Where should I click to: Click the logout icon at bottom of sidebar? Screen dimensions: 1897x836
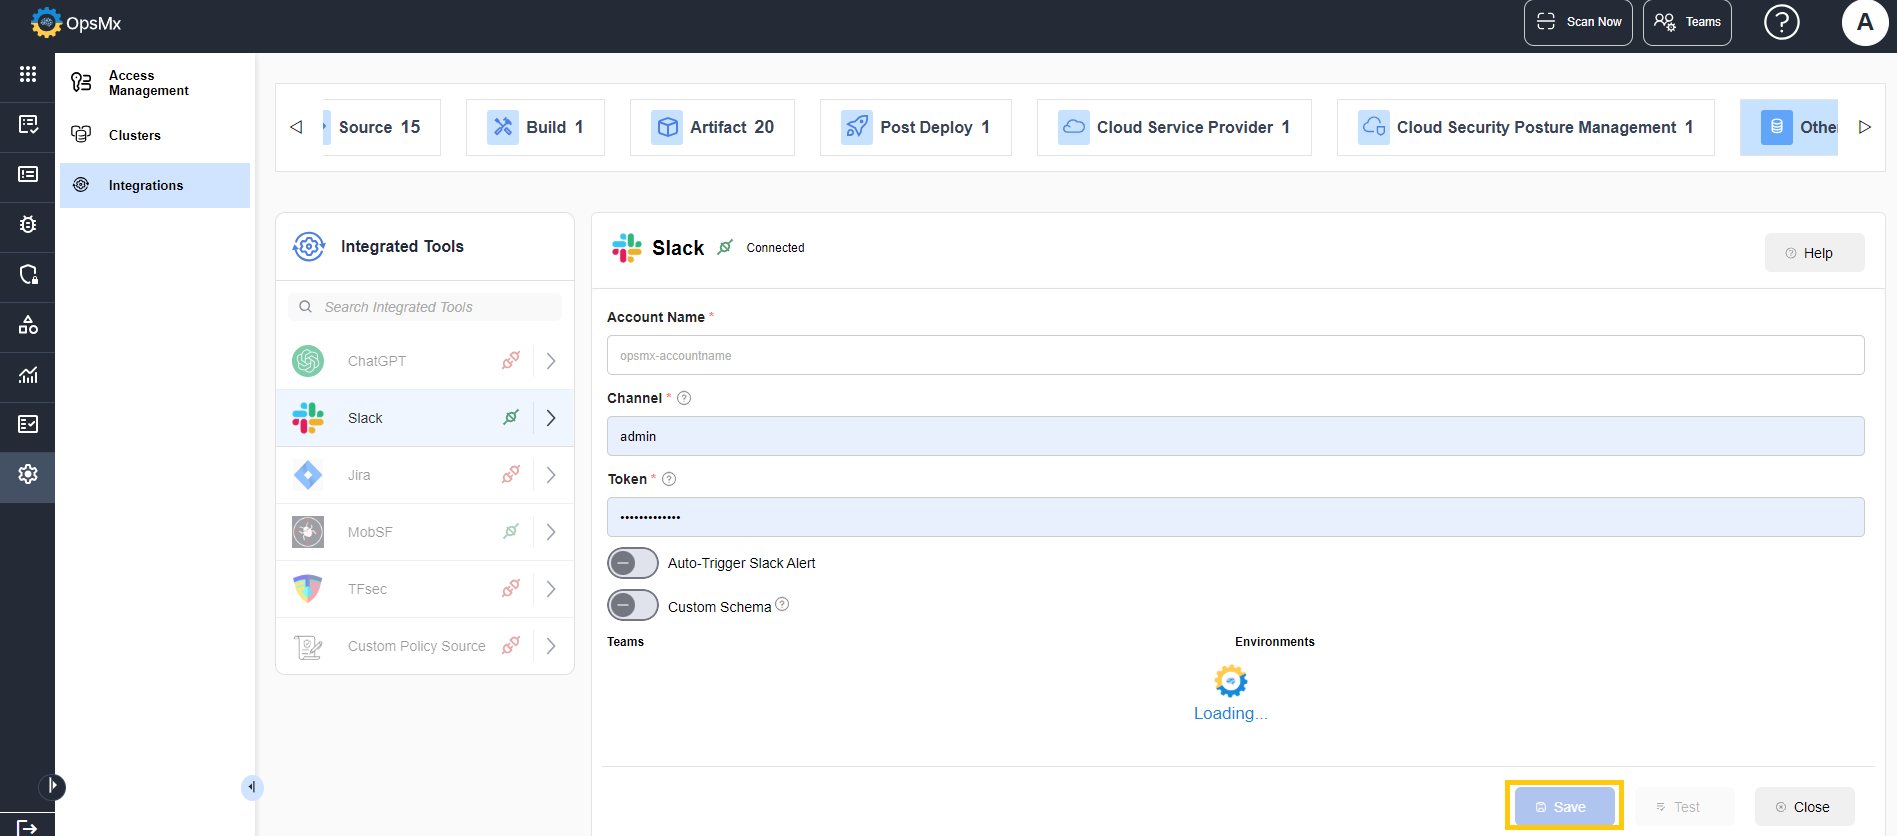[28, 827]
